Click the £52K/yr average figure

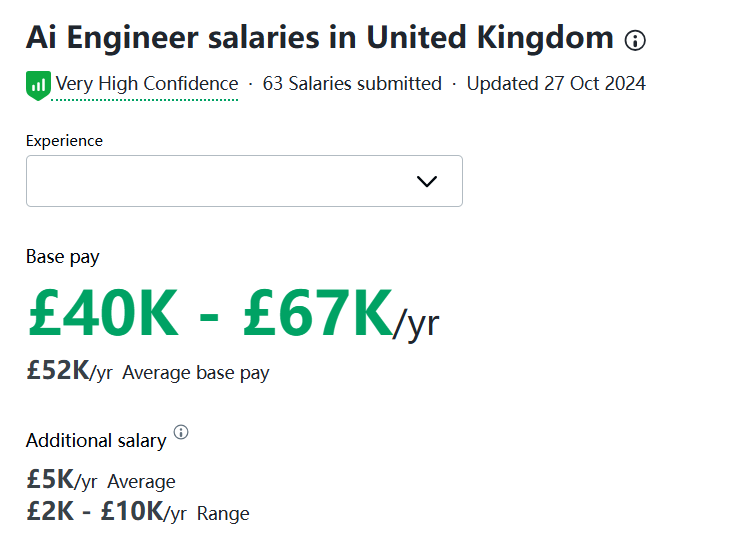coord(69,372)
